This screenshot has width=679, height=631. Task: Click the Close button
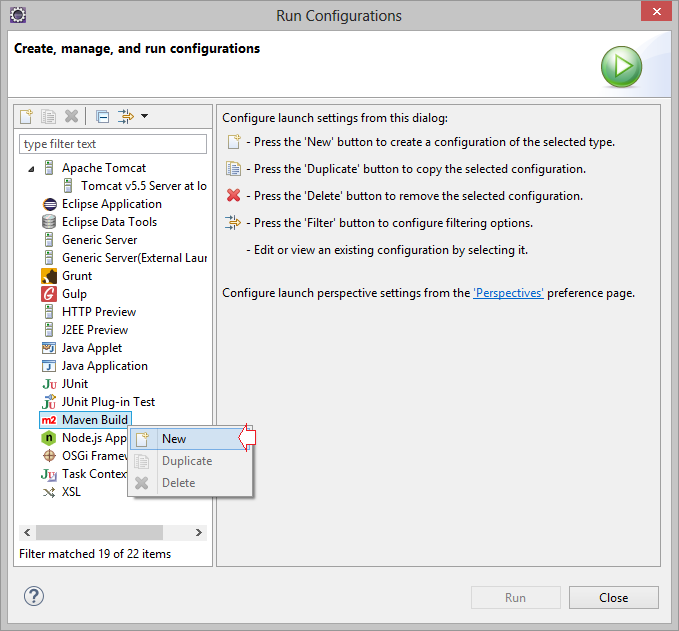[614, 598]
